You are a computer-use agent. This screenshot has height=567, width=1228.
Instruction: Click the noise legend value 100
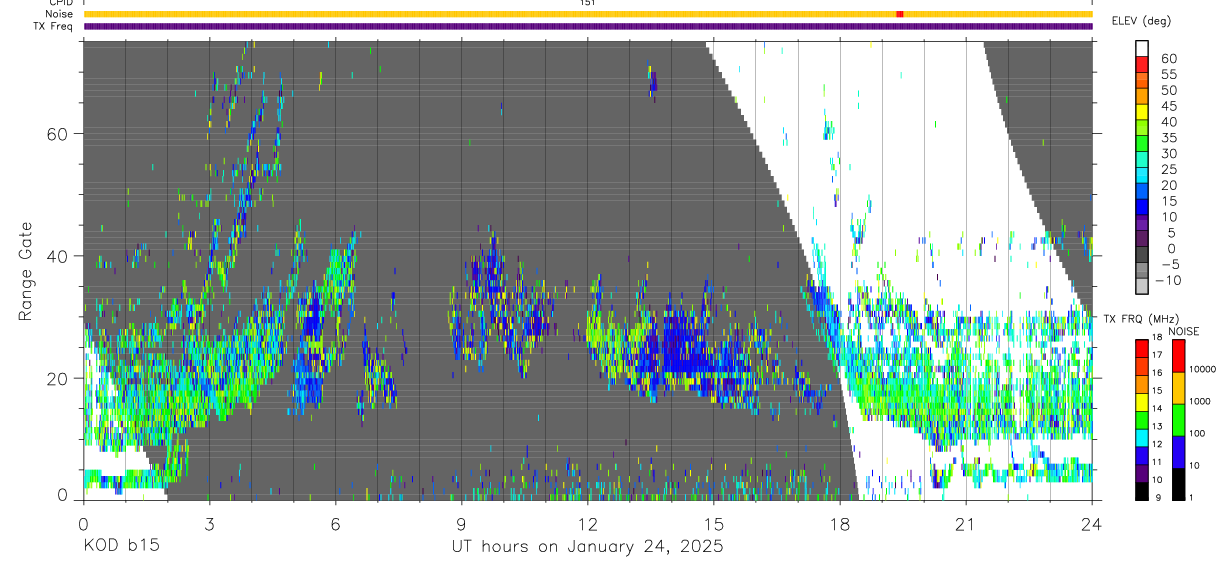[x=1197, y=434]
